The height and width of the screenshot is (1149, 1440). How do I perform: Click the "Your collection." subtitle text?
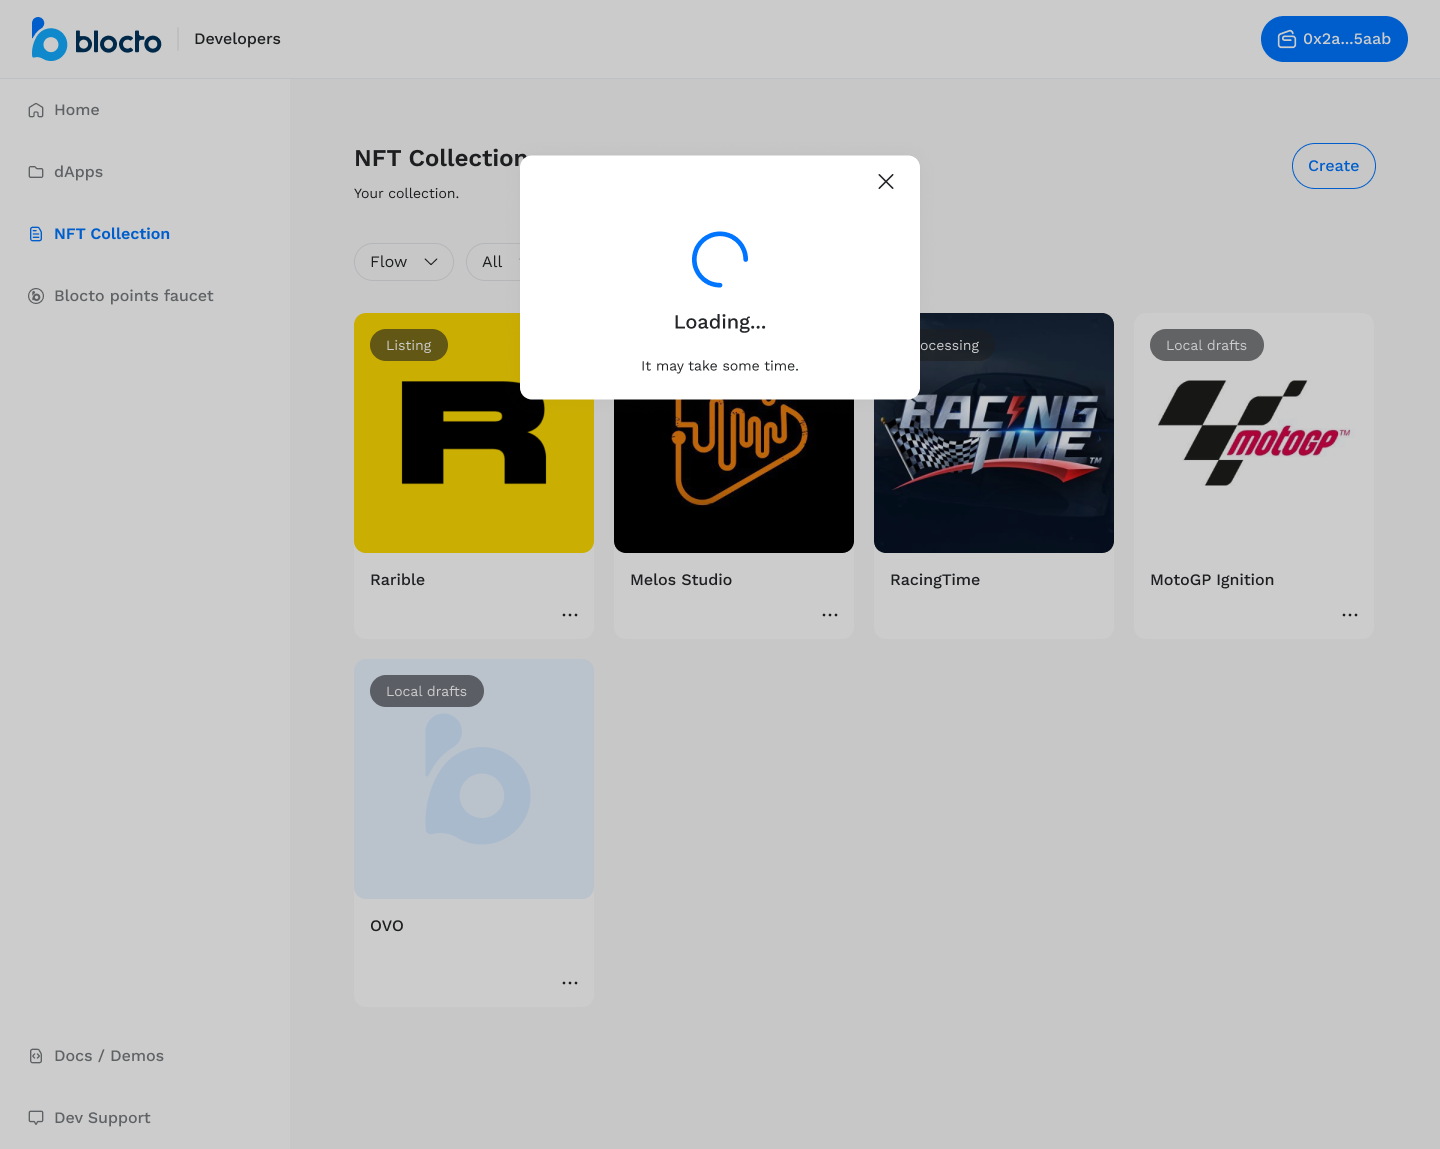point(407,193)
